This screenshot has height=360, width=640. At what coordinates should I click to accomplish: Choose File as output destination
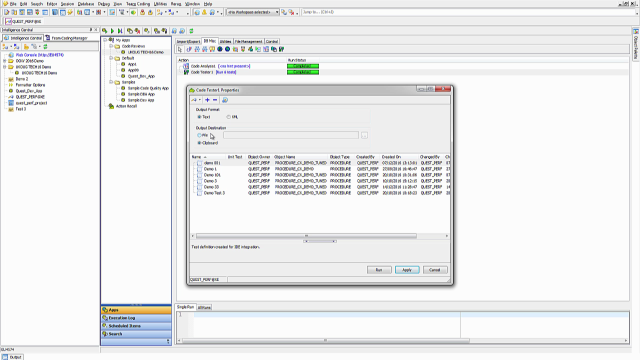click(199, 135)
